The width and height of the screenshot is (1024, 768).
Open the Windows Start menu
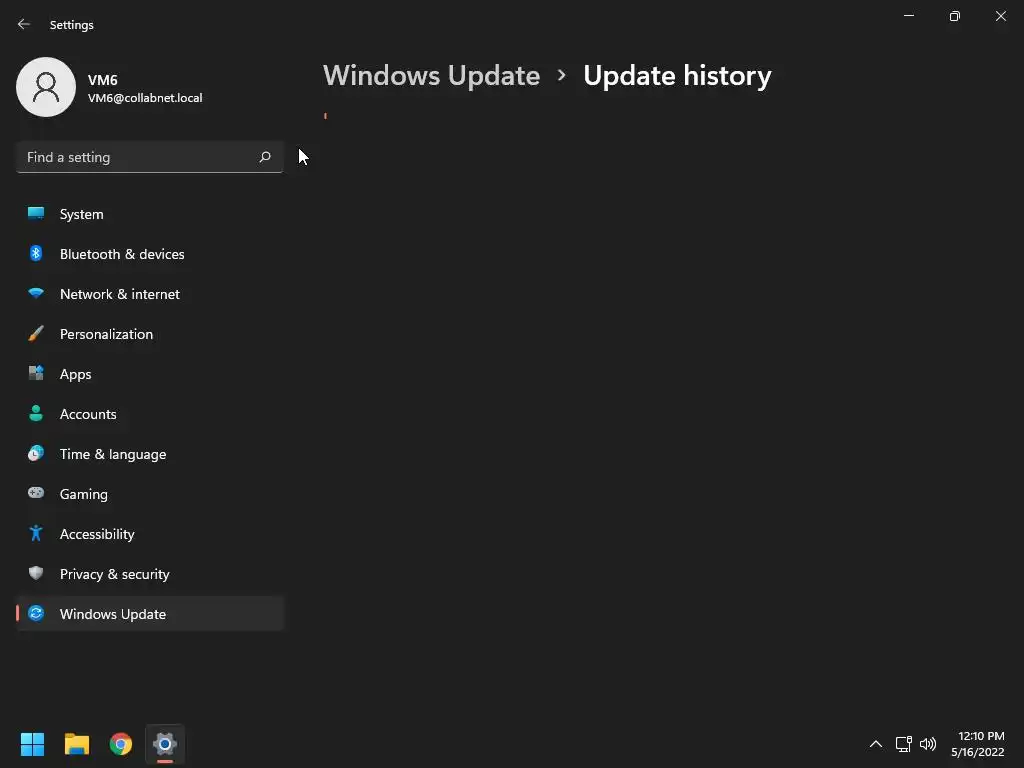click(32, 744)
